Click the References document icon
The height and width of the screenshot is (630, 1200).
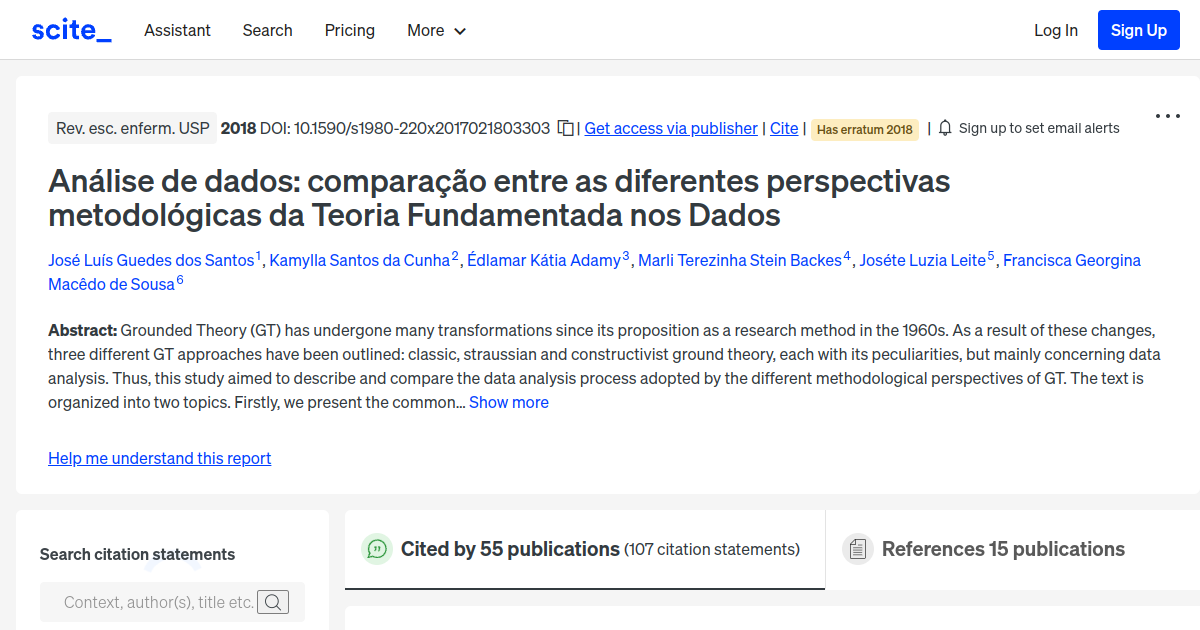click(x=857, y=548)
